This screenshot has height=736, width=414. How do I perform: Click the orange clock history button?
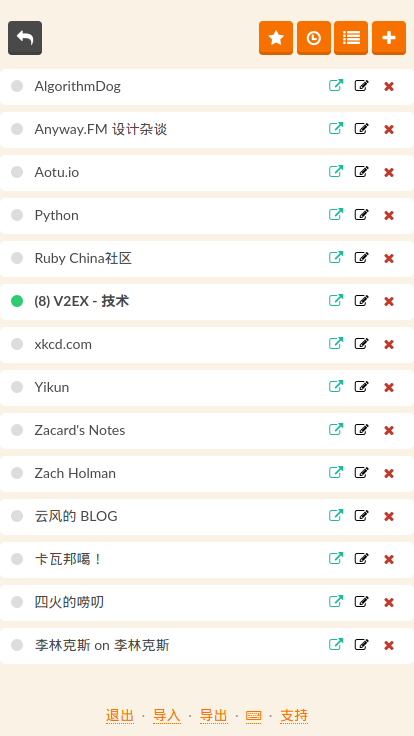click(314, 38)
